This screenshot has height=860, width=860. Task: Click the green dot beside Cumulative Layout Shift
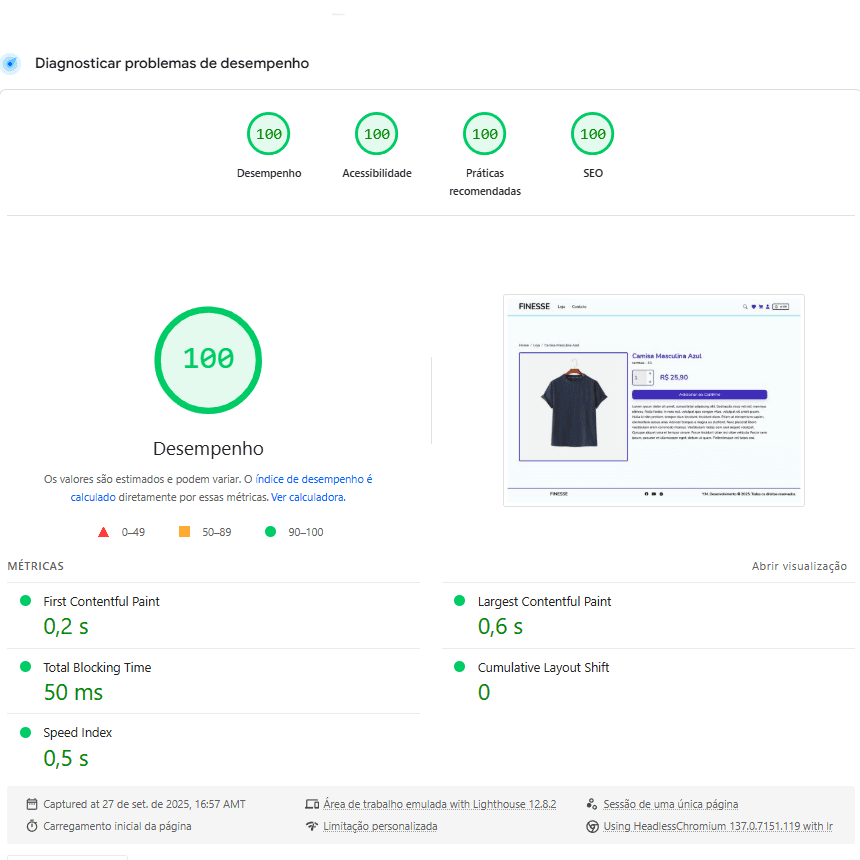pos(458,666)
